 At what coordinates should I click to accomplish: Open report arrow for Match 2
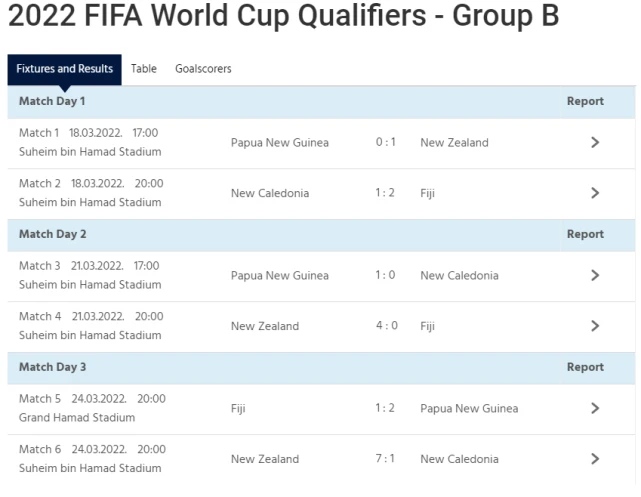pyautogui.click(x=595, y=193)
